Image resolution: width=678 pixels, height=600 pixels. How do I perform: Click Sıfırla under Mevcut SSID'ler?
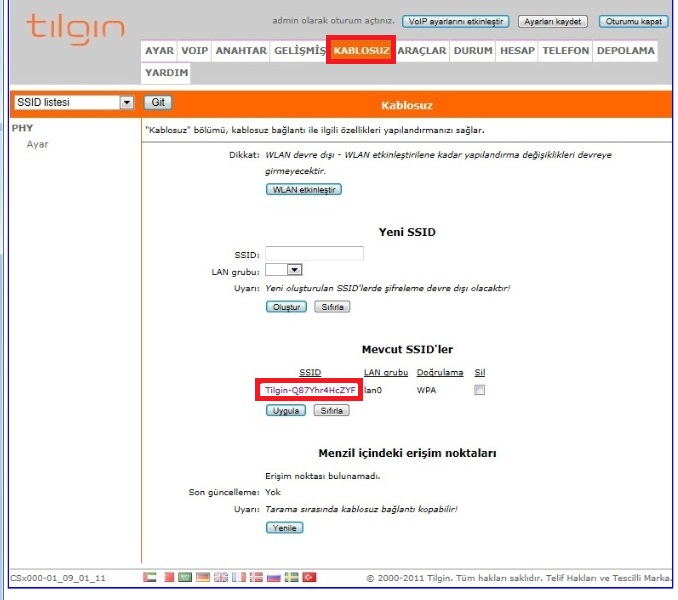point(332,410)
